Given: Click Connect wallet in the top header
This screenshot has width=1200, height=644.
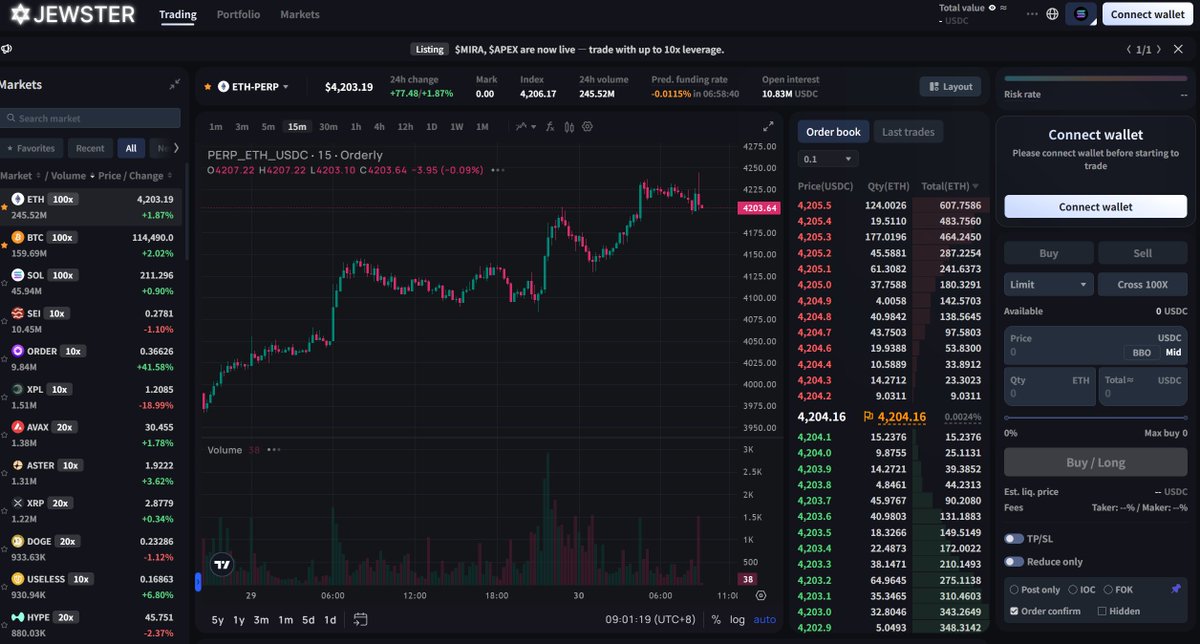Looking at the screenshot, I should [1148, 14].
